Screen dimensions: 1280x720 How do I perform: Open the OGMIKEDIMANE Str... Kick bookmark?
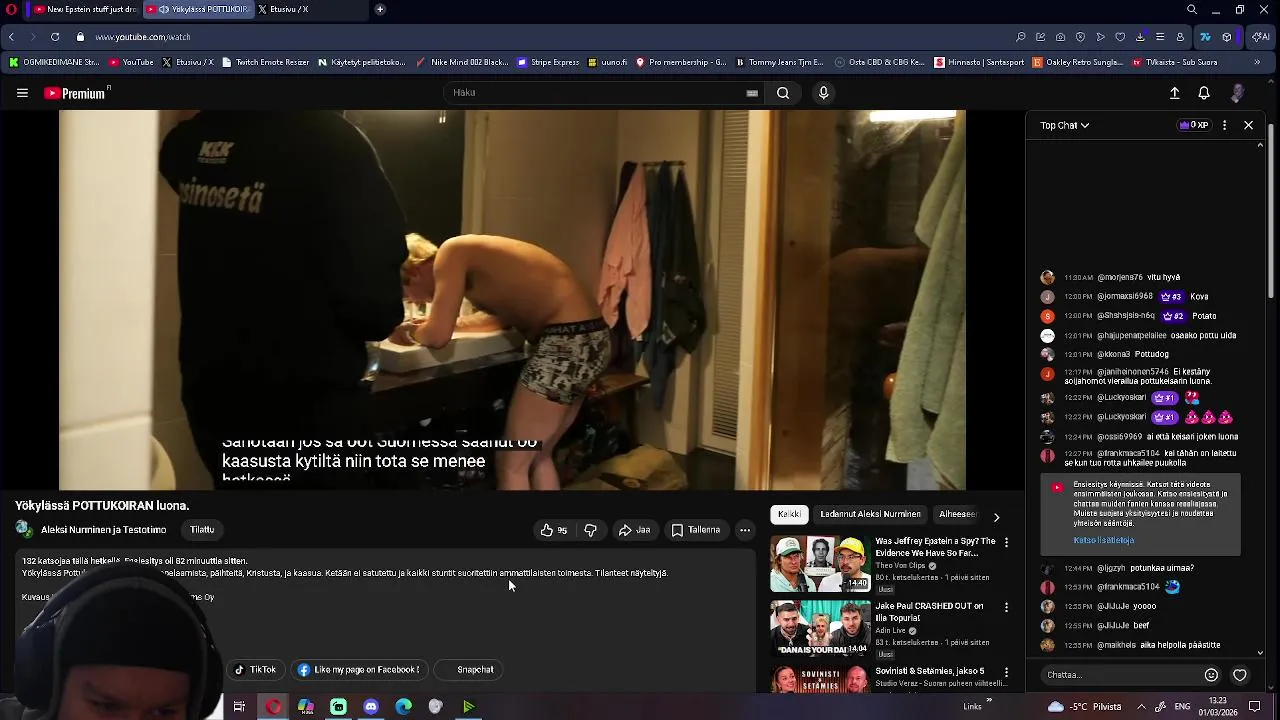[x=54, y=62]
